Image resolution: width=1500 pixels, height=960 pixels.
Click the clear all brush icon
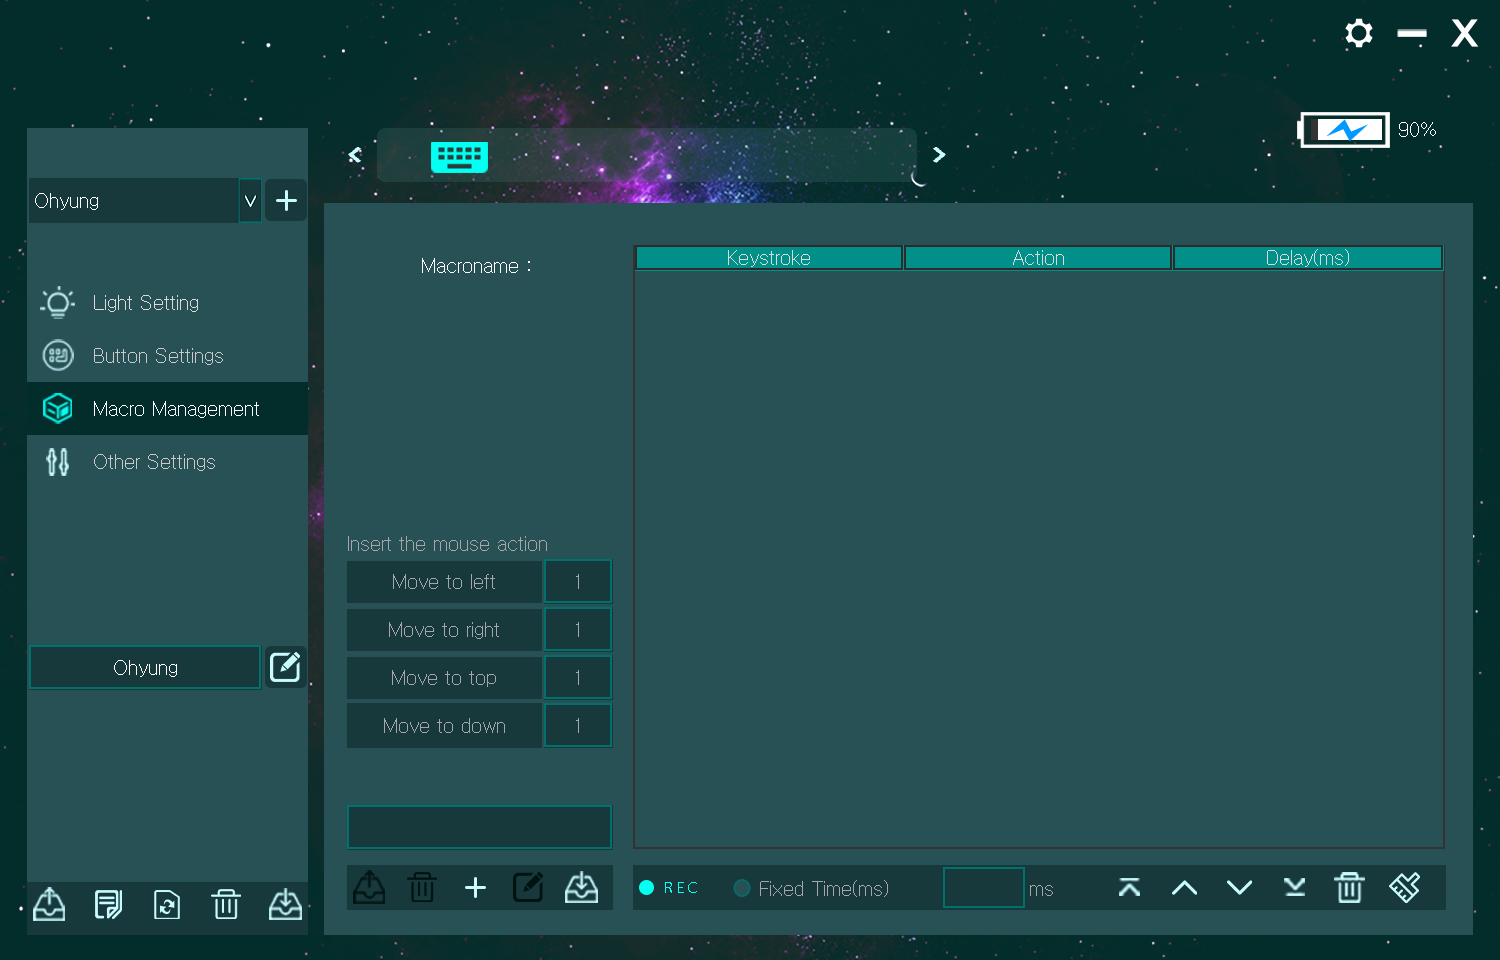coord(1404,888)
